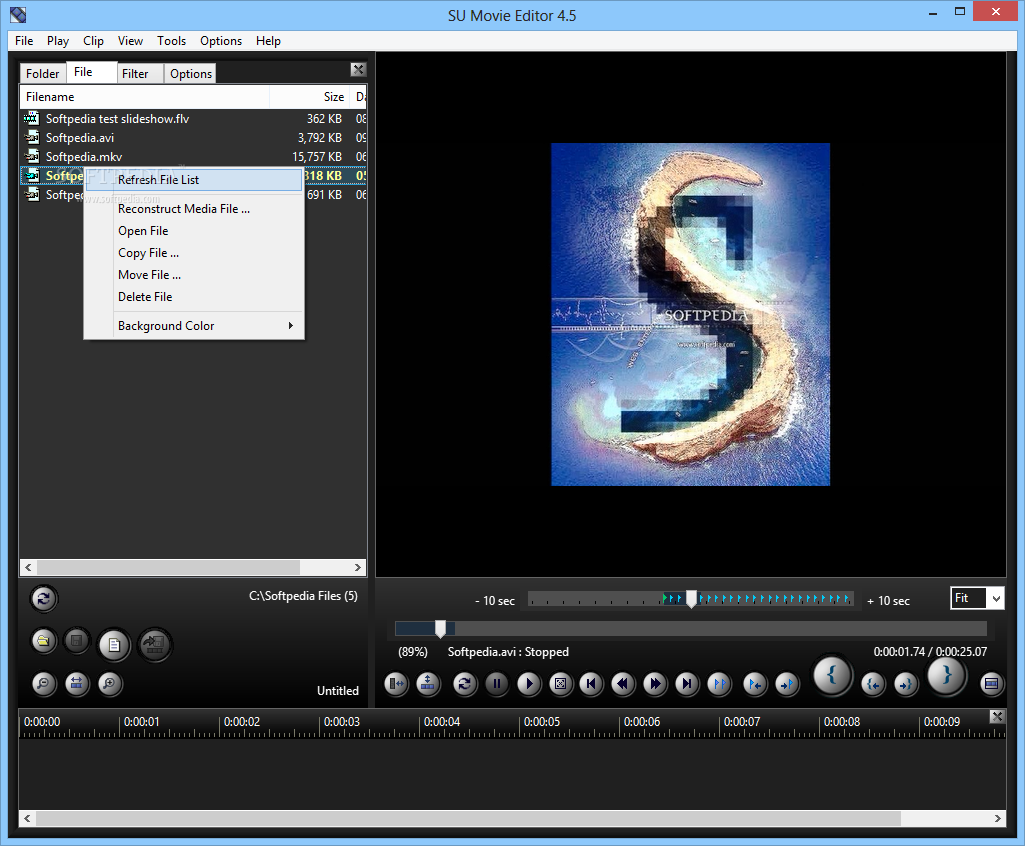This screenshot has height=846, width=1025.
Task: Close the timeline panel with its X
Action: click(997, 717)
